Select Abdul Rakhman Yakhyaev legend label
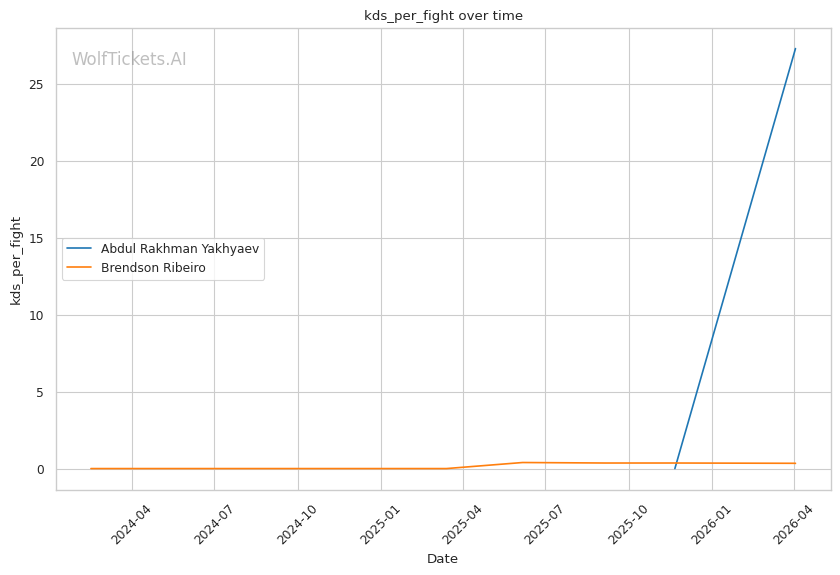The image size is (840, 575). [x=180, y=248]
